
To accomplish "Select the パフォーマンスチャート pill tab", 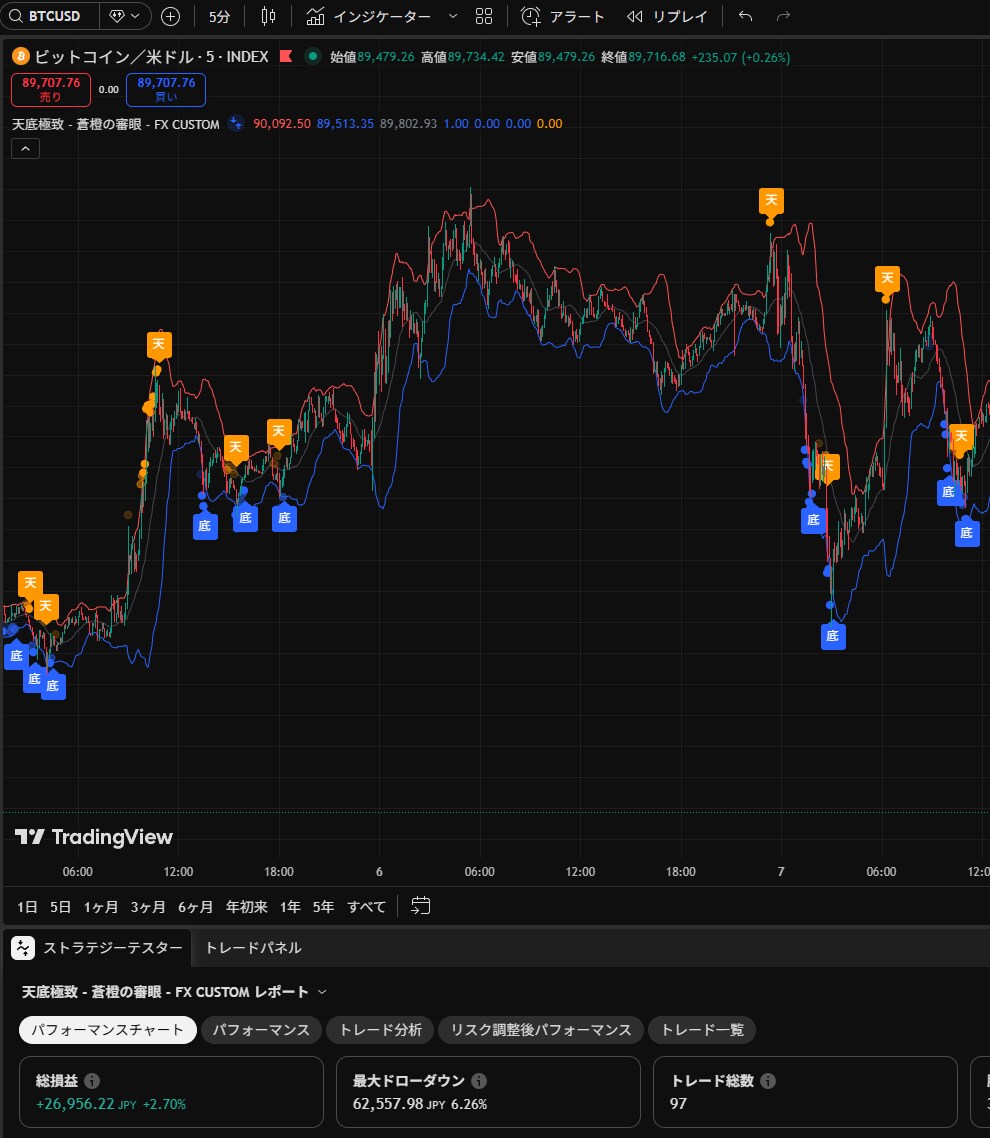I will click(x=107, y=1030).
